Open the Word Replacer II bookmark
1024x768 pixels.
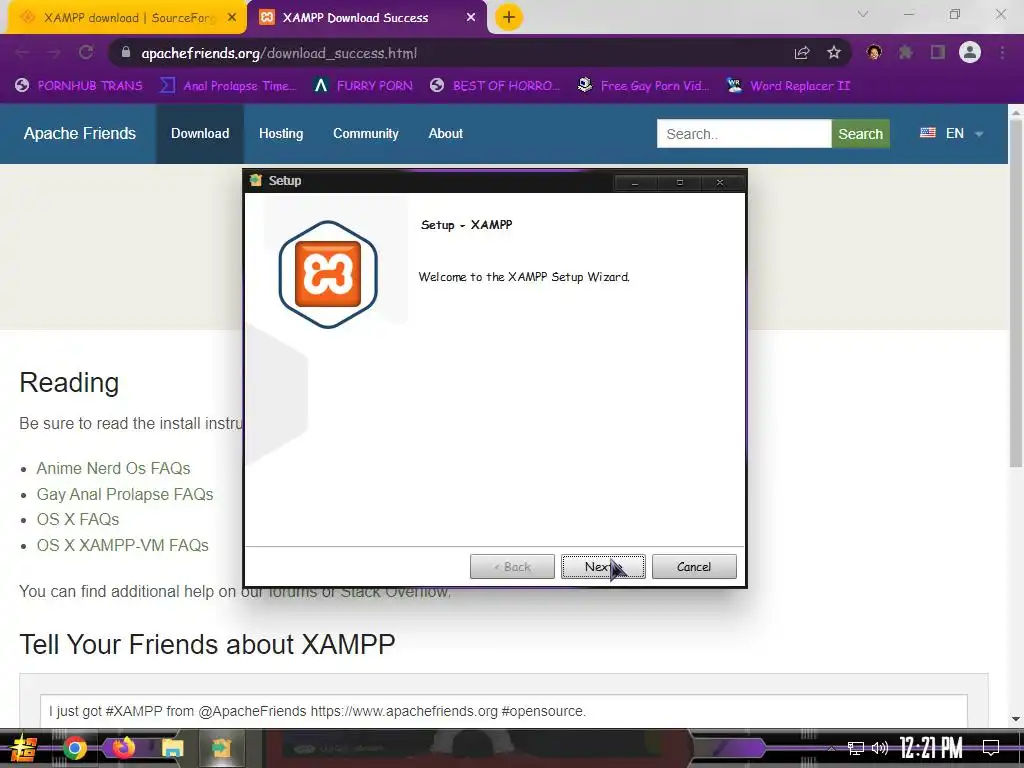click(x=788, y=86)
